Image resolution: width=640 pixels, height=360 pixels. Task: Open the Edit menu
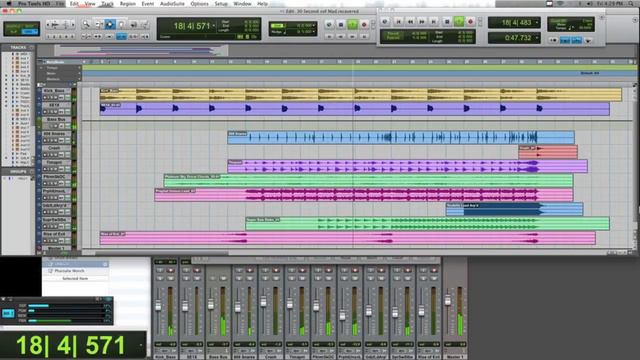(x=74, y=3)
